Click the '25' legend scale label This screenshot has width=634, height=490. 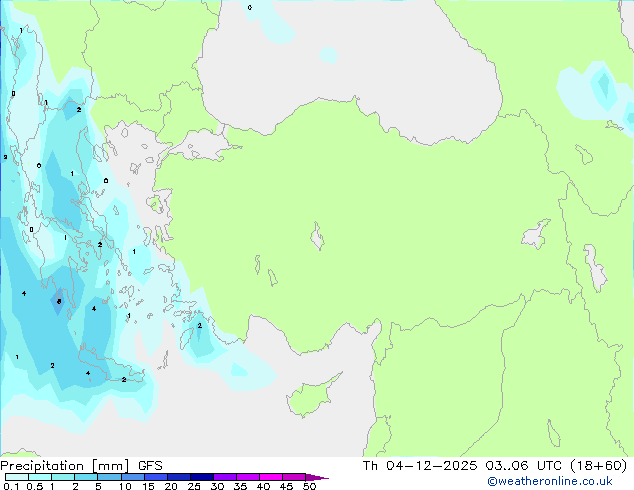pos(194,486)
